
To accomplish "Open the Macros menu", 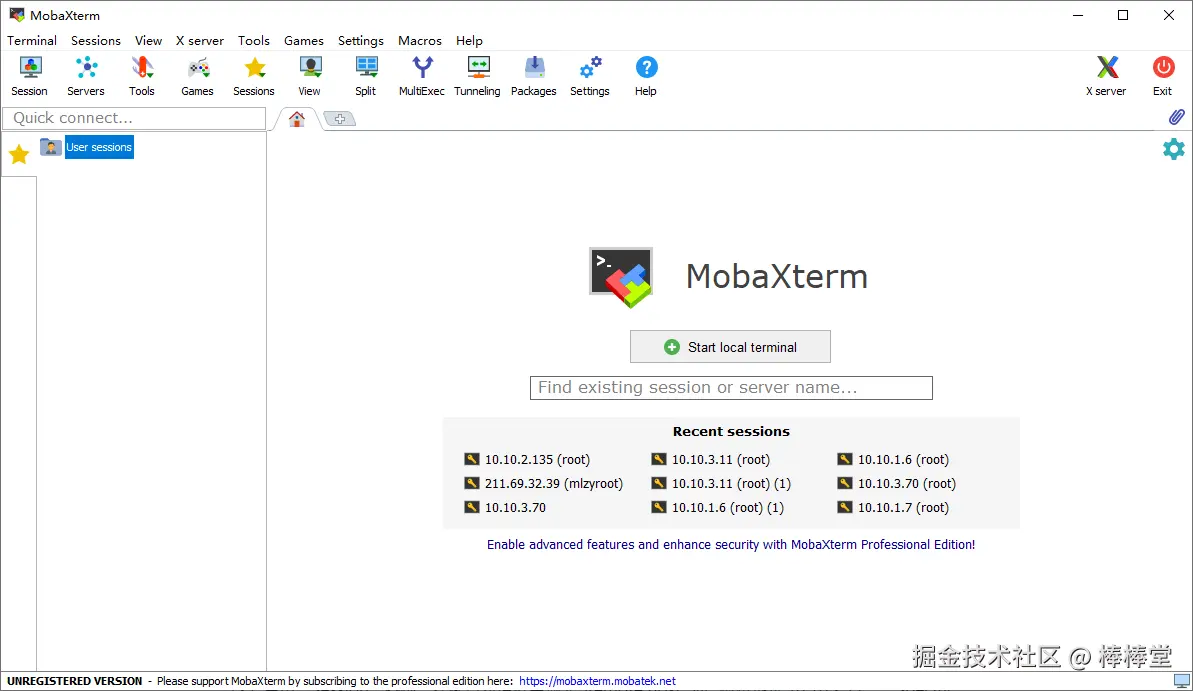I will (x=420, y=40).
